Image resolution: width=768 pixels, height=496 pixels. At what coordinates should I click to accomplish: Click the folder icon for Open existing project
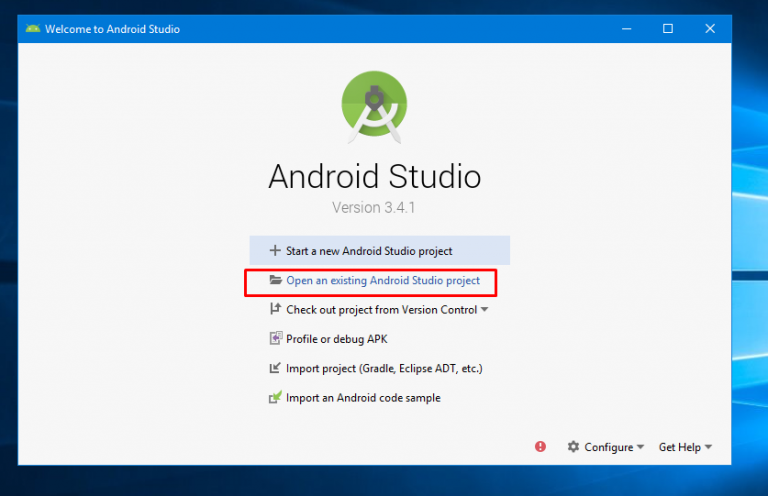[x=276, y=281]
